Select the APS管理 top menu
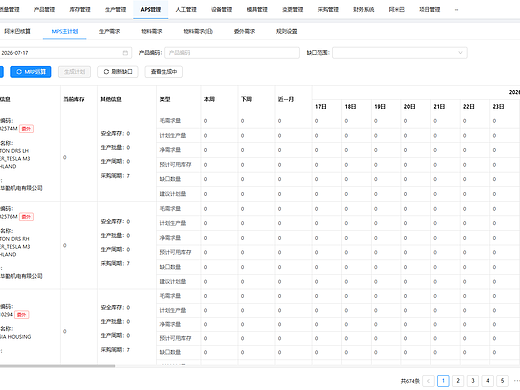520x390 pixels. (151, 10)
